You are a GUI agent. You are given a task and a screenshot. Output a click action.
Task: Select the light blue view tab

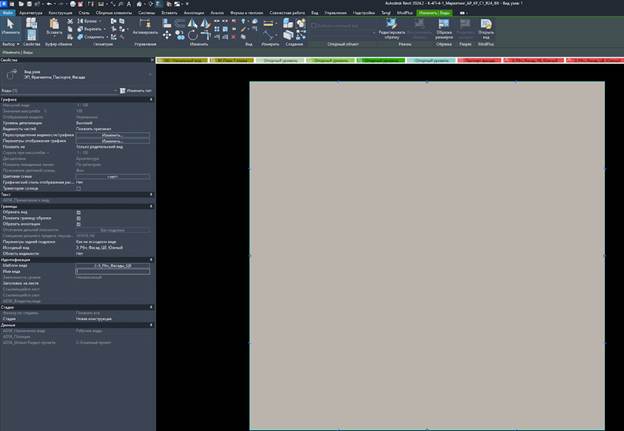(431, 60)
